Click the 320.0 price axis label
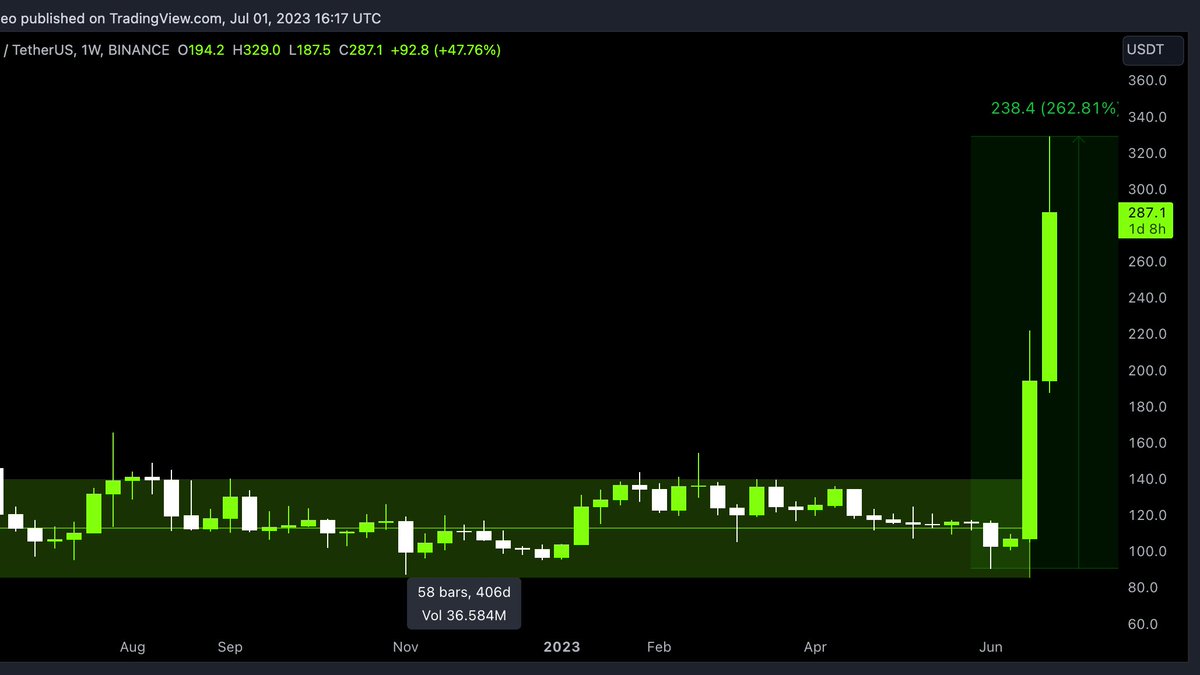The height and width of the screenshot is (675, 1200). pos(1148,153)
